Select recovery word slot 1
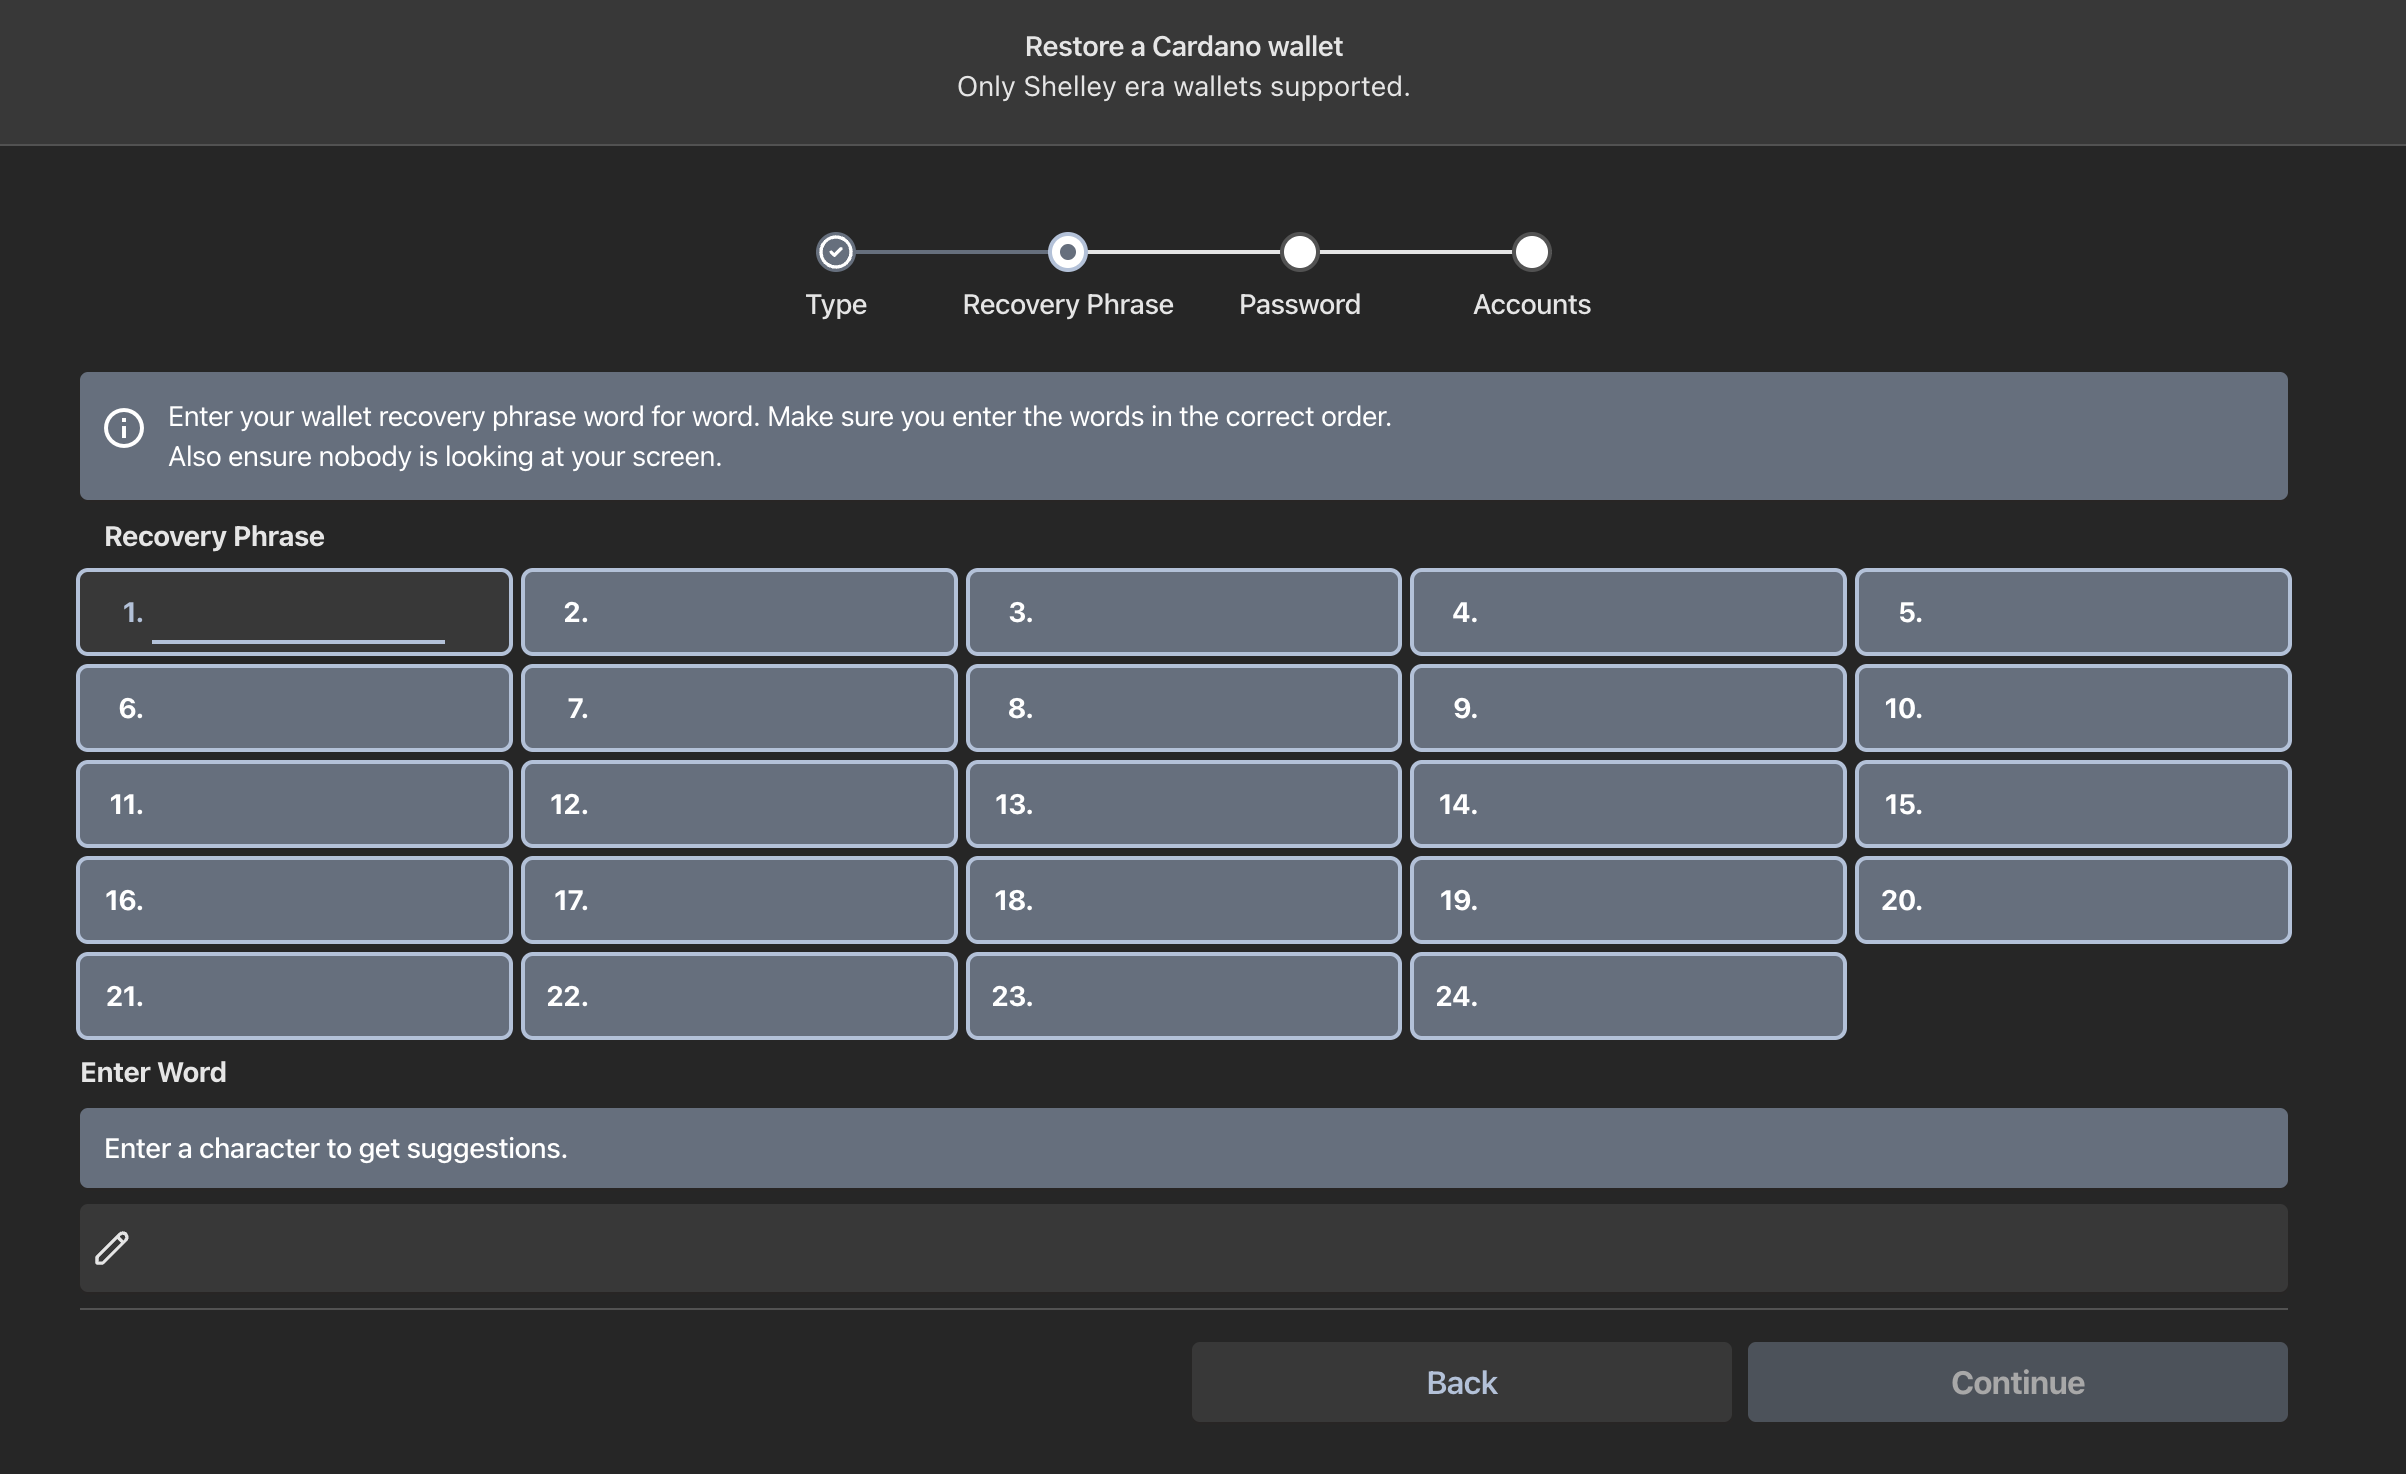 [295, 612]
